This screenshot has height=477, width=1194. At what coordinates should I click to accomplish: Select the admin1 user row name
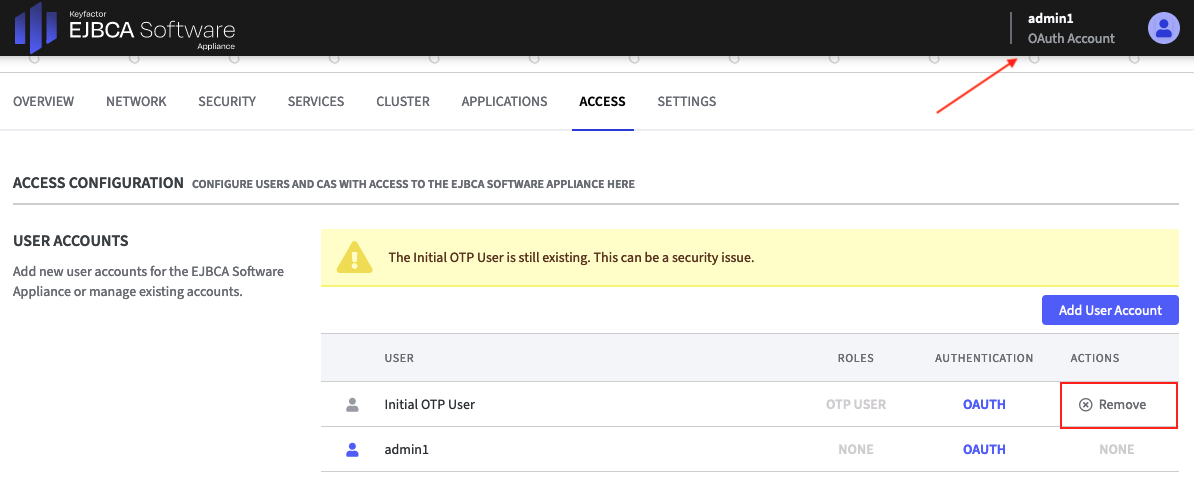coord(406,450)
